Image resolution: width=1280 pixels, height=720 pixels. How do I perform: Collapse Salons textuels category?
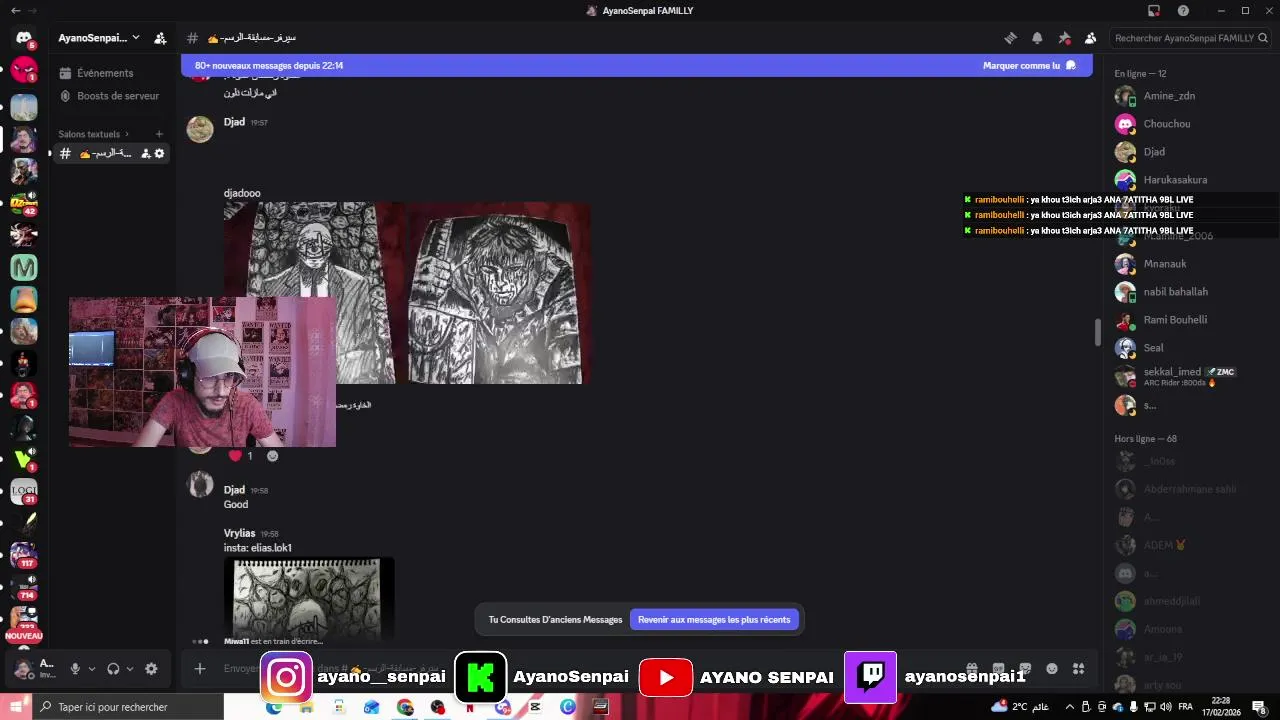94,134
